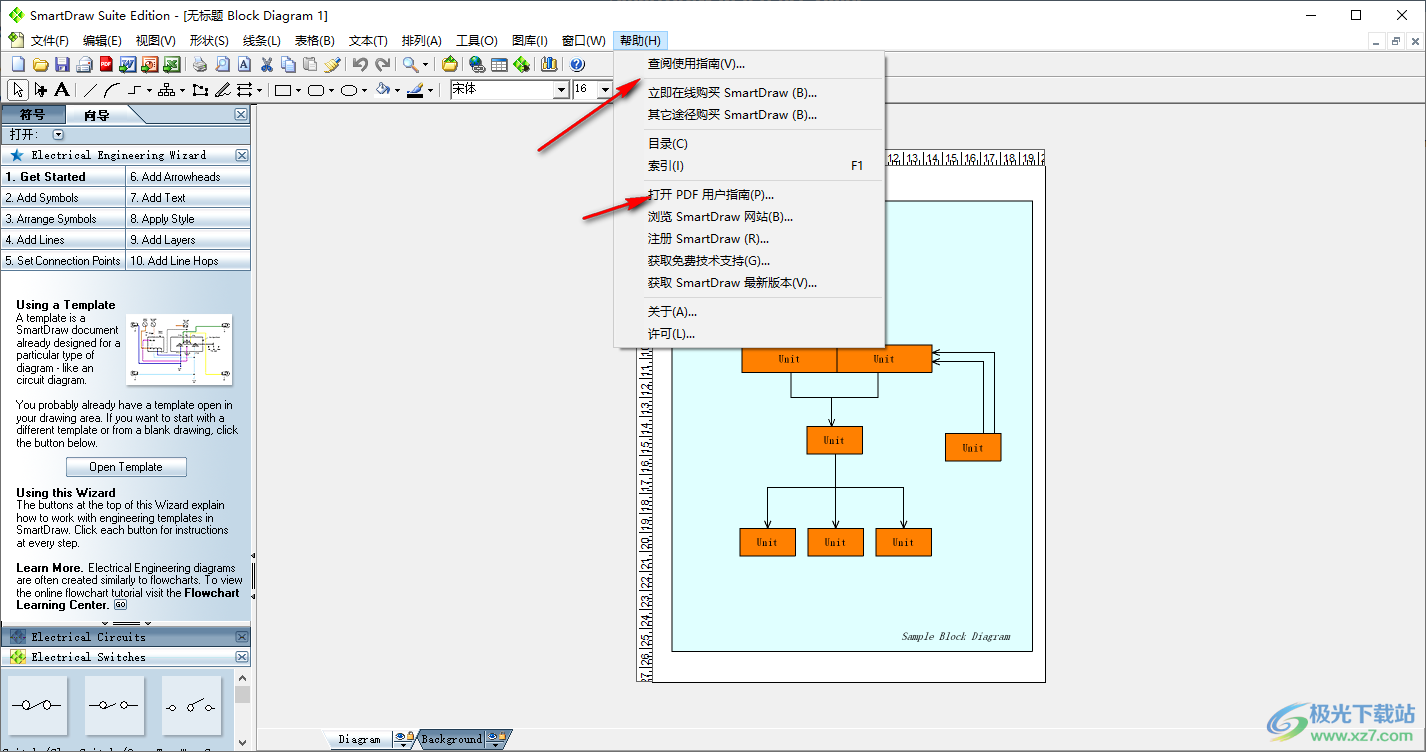Click wizard step 6. Add Arrowheads
The width and height of the screenshot is (1426, 752).
[x=188, y=177]
